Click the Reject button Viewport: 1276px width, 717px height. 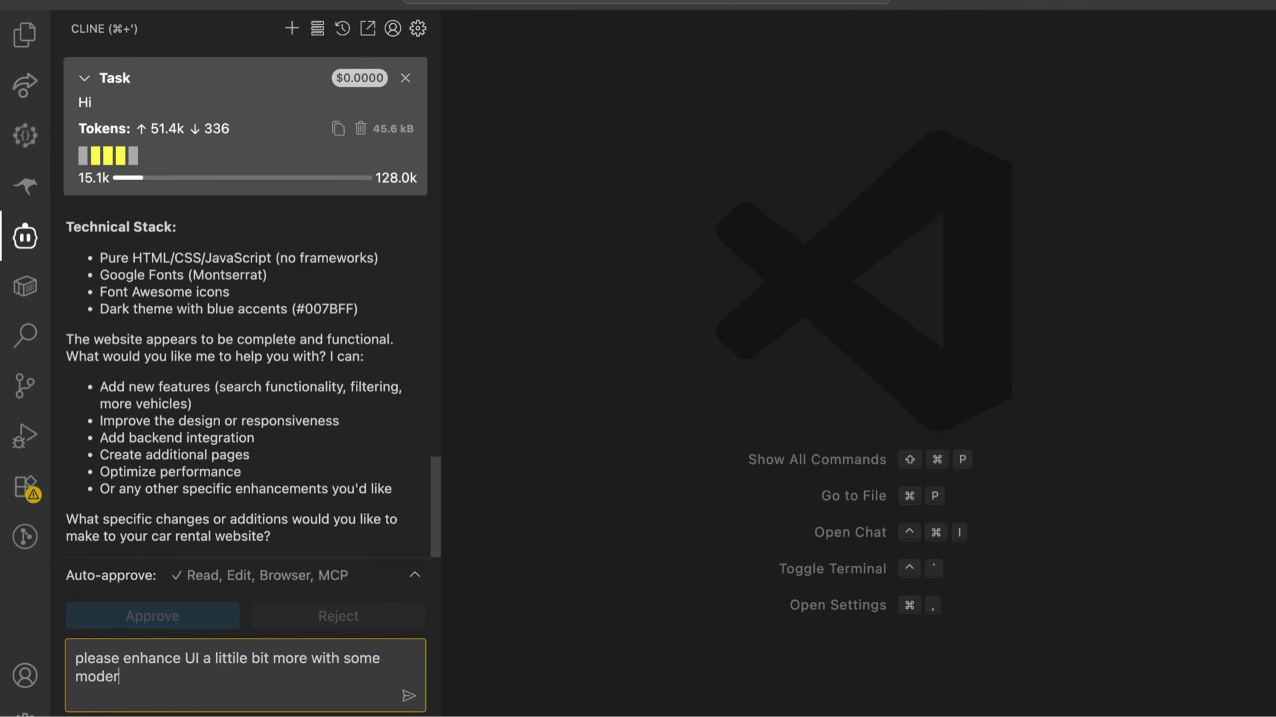point(338,616)
